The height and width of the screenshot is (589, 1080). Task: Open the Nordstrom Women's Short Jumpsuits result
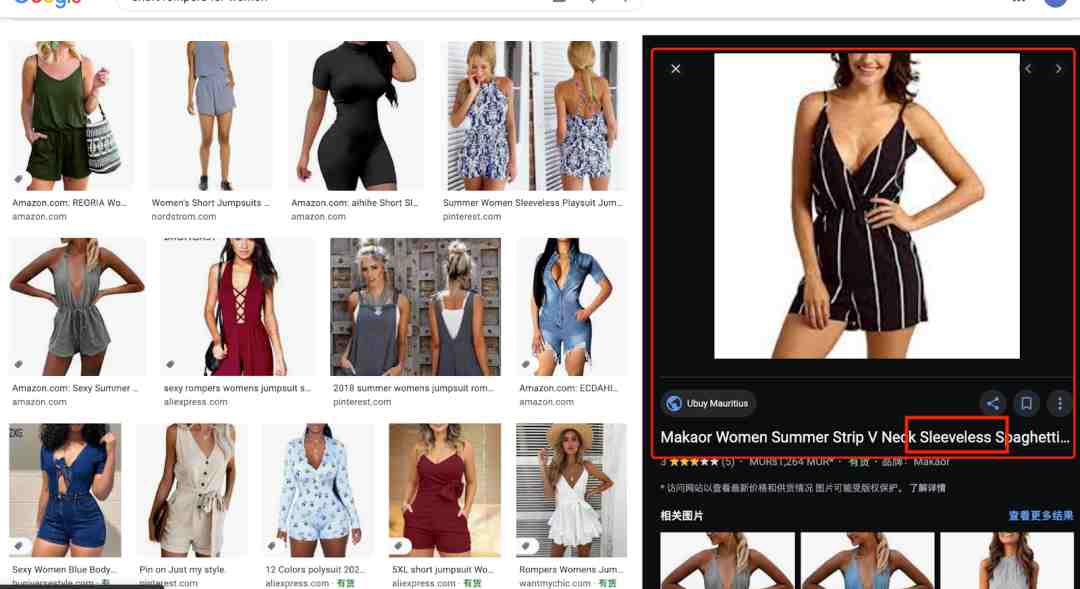(211, 116)
